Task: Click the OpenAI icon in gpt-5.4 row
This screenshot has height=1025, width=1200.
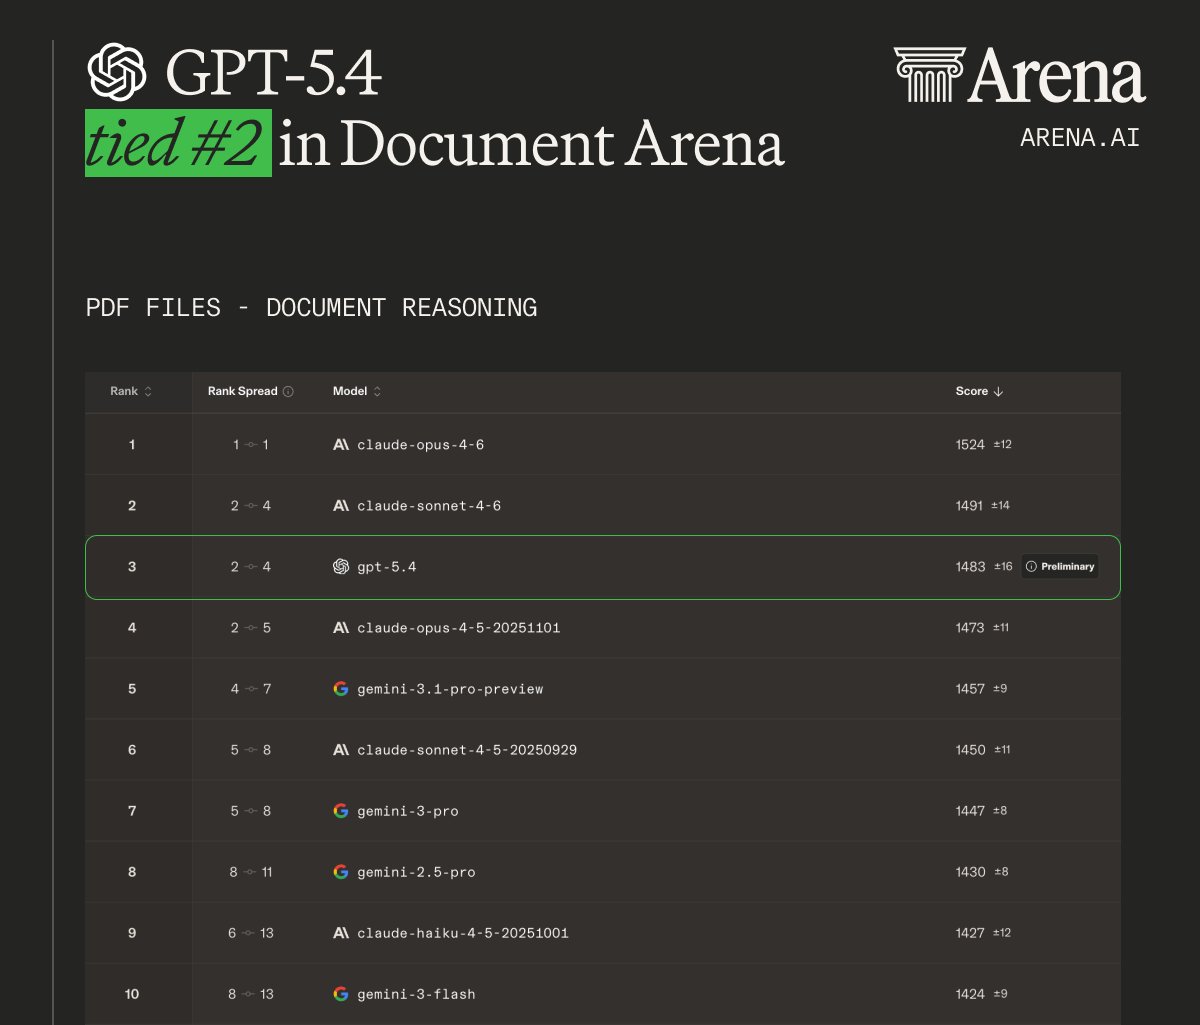Action: (x=341, y=566)
